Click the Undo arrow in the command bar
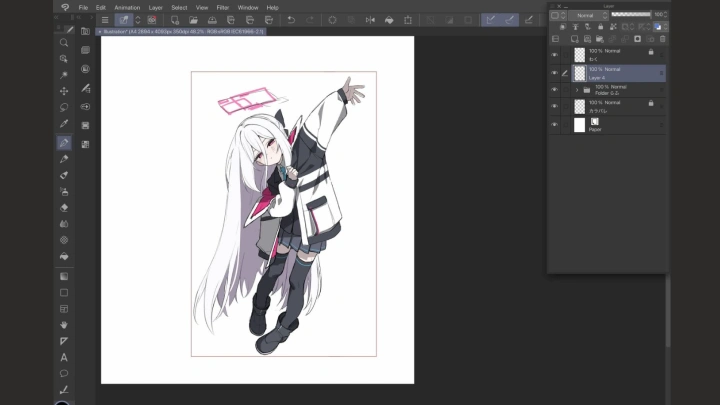 pyautogui.click(x=291, y=19)
